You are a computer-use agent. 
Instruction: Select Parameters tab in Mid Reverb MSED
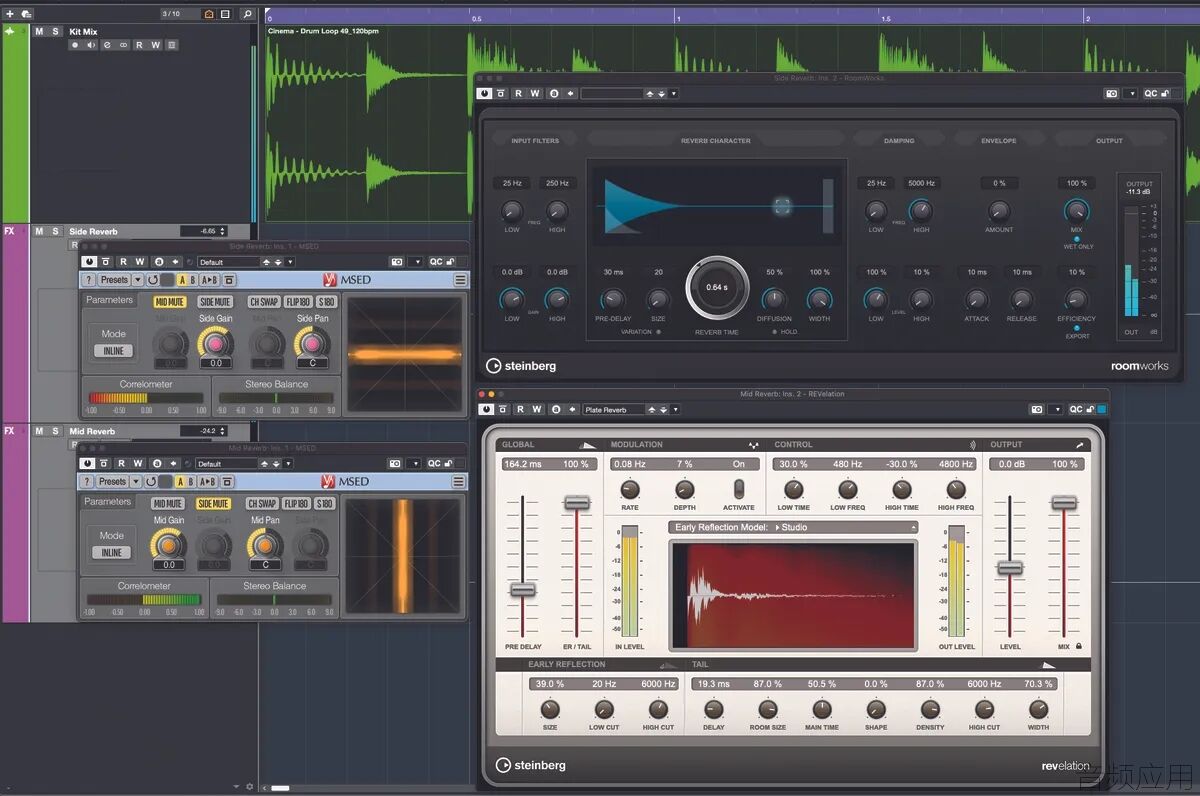pos(108,502)
